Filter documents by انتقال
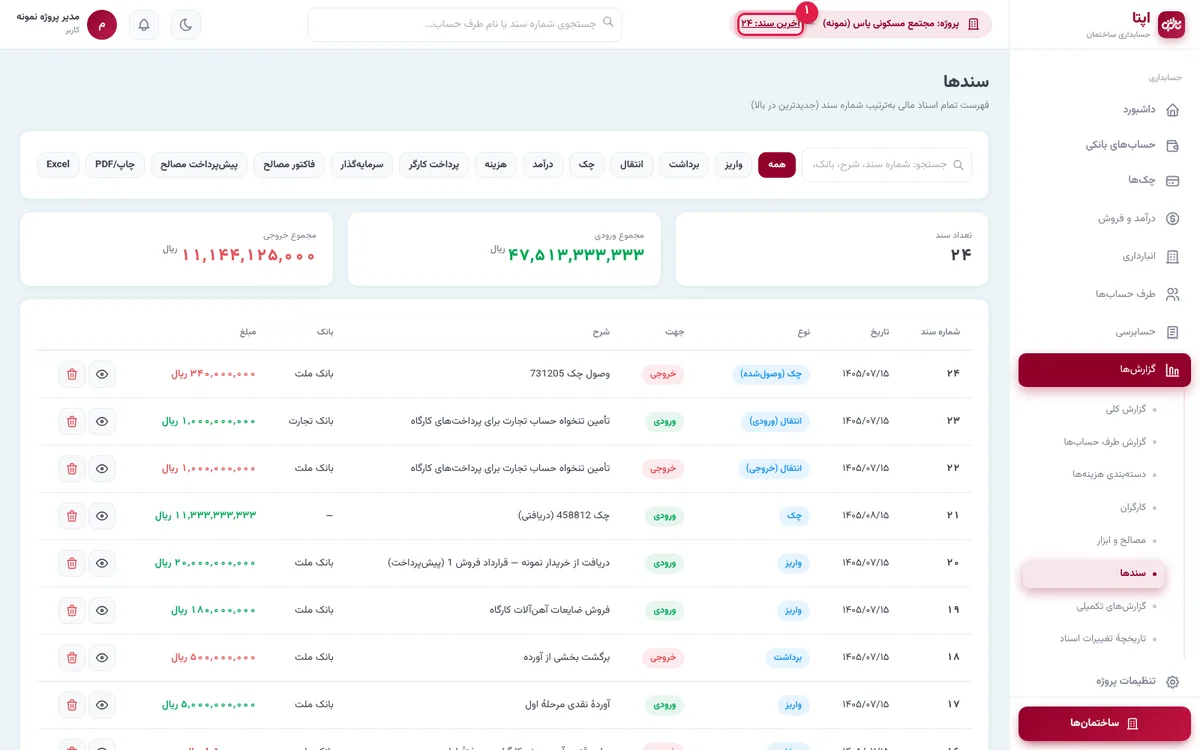 coord(632,165)
